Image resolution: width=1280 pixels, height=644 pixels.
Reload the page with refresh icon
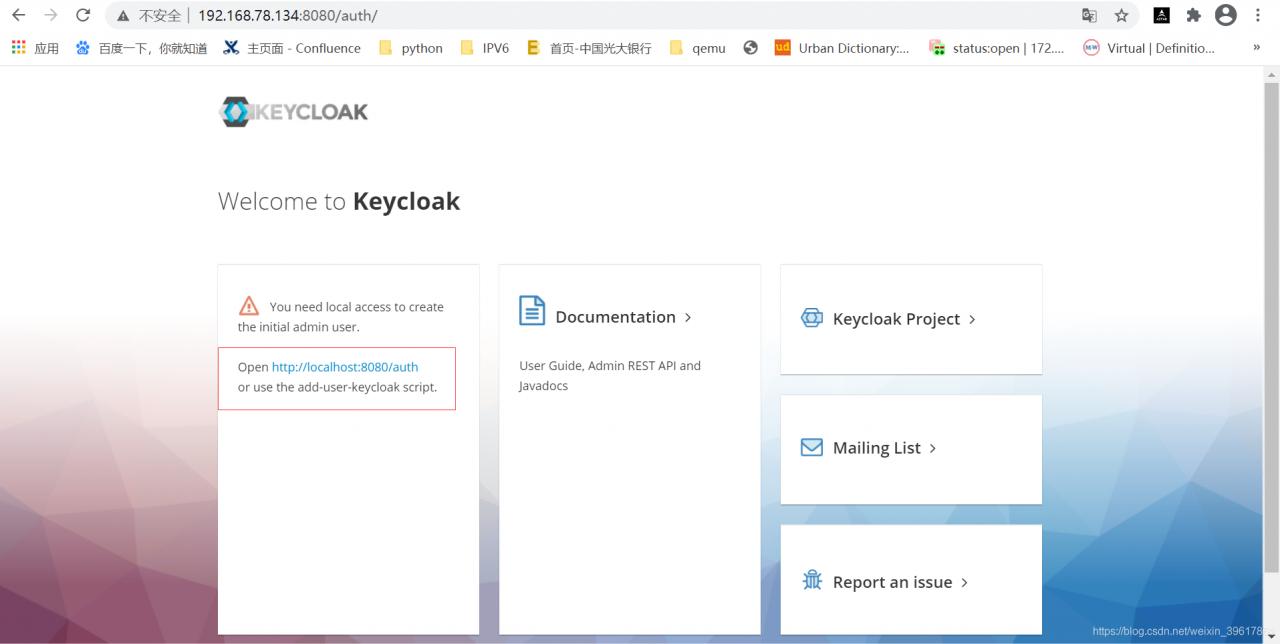[83, 15]
